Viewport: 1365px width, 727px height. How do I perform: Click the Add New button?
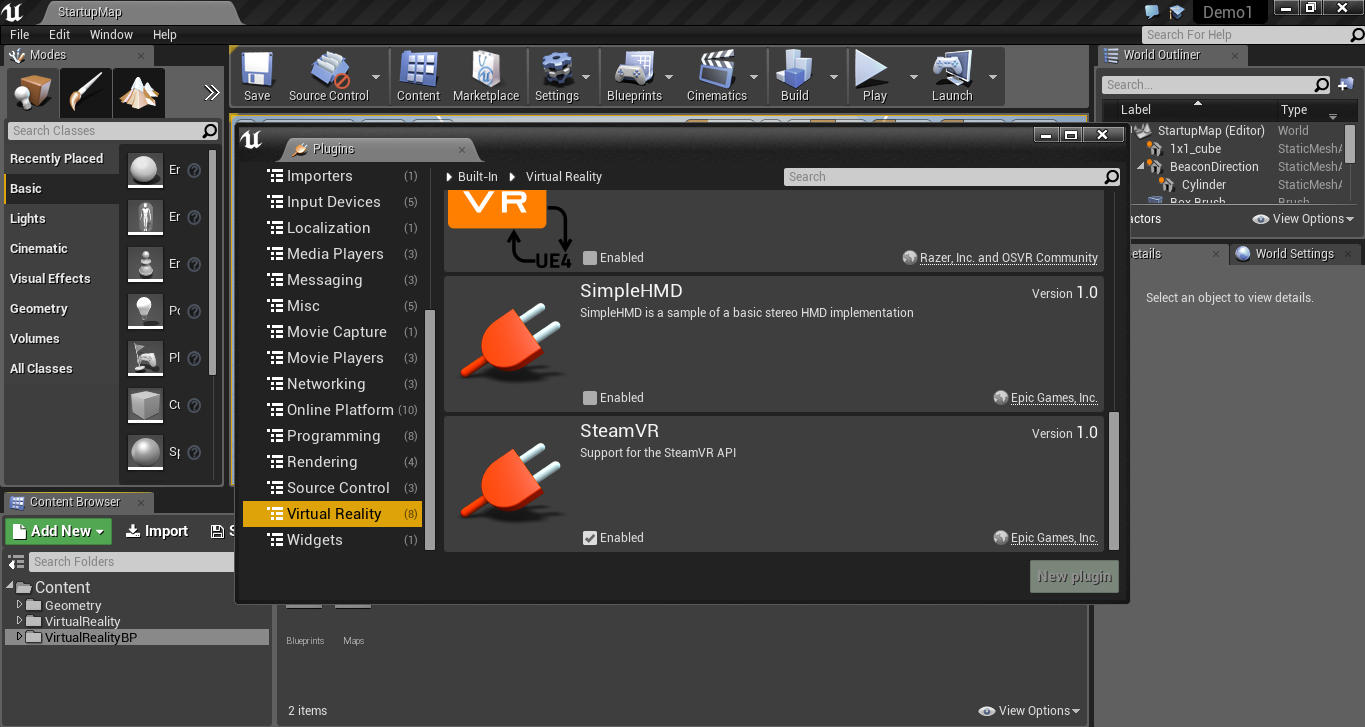[58, 531]
